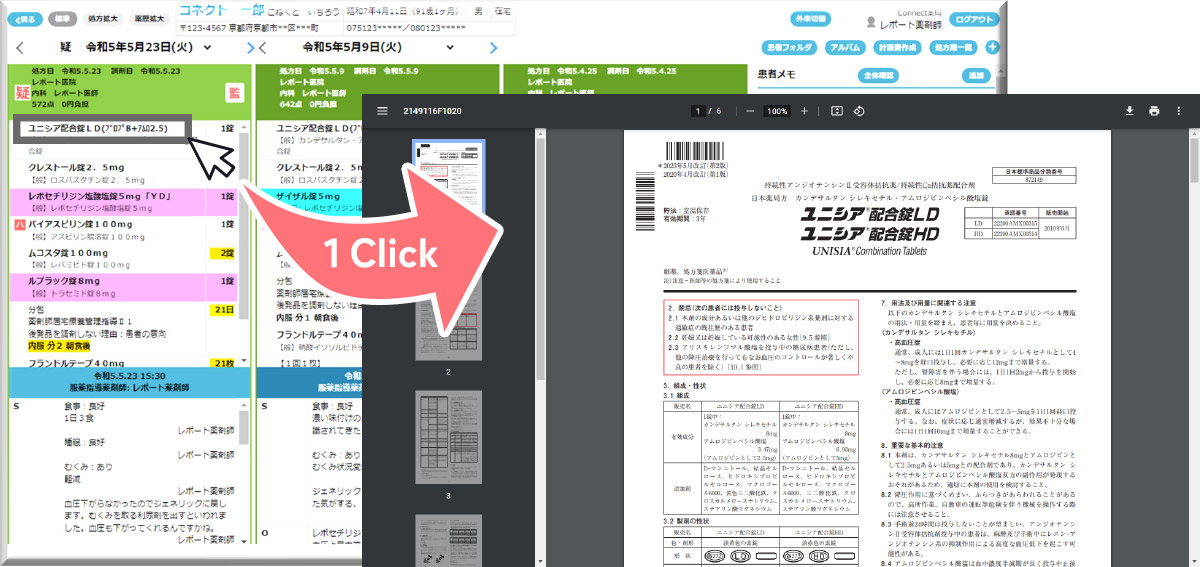Open 患者フォルダ patient folder
The height and width of the screenshot is (567, 1200).
790,47
